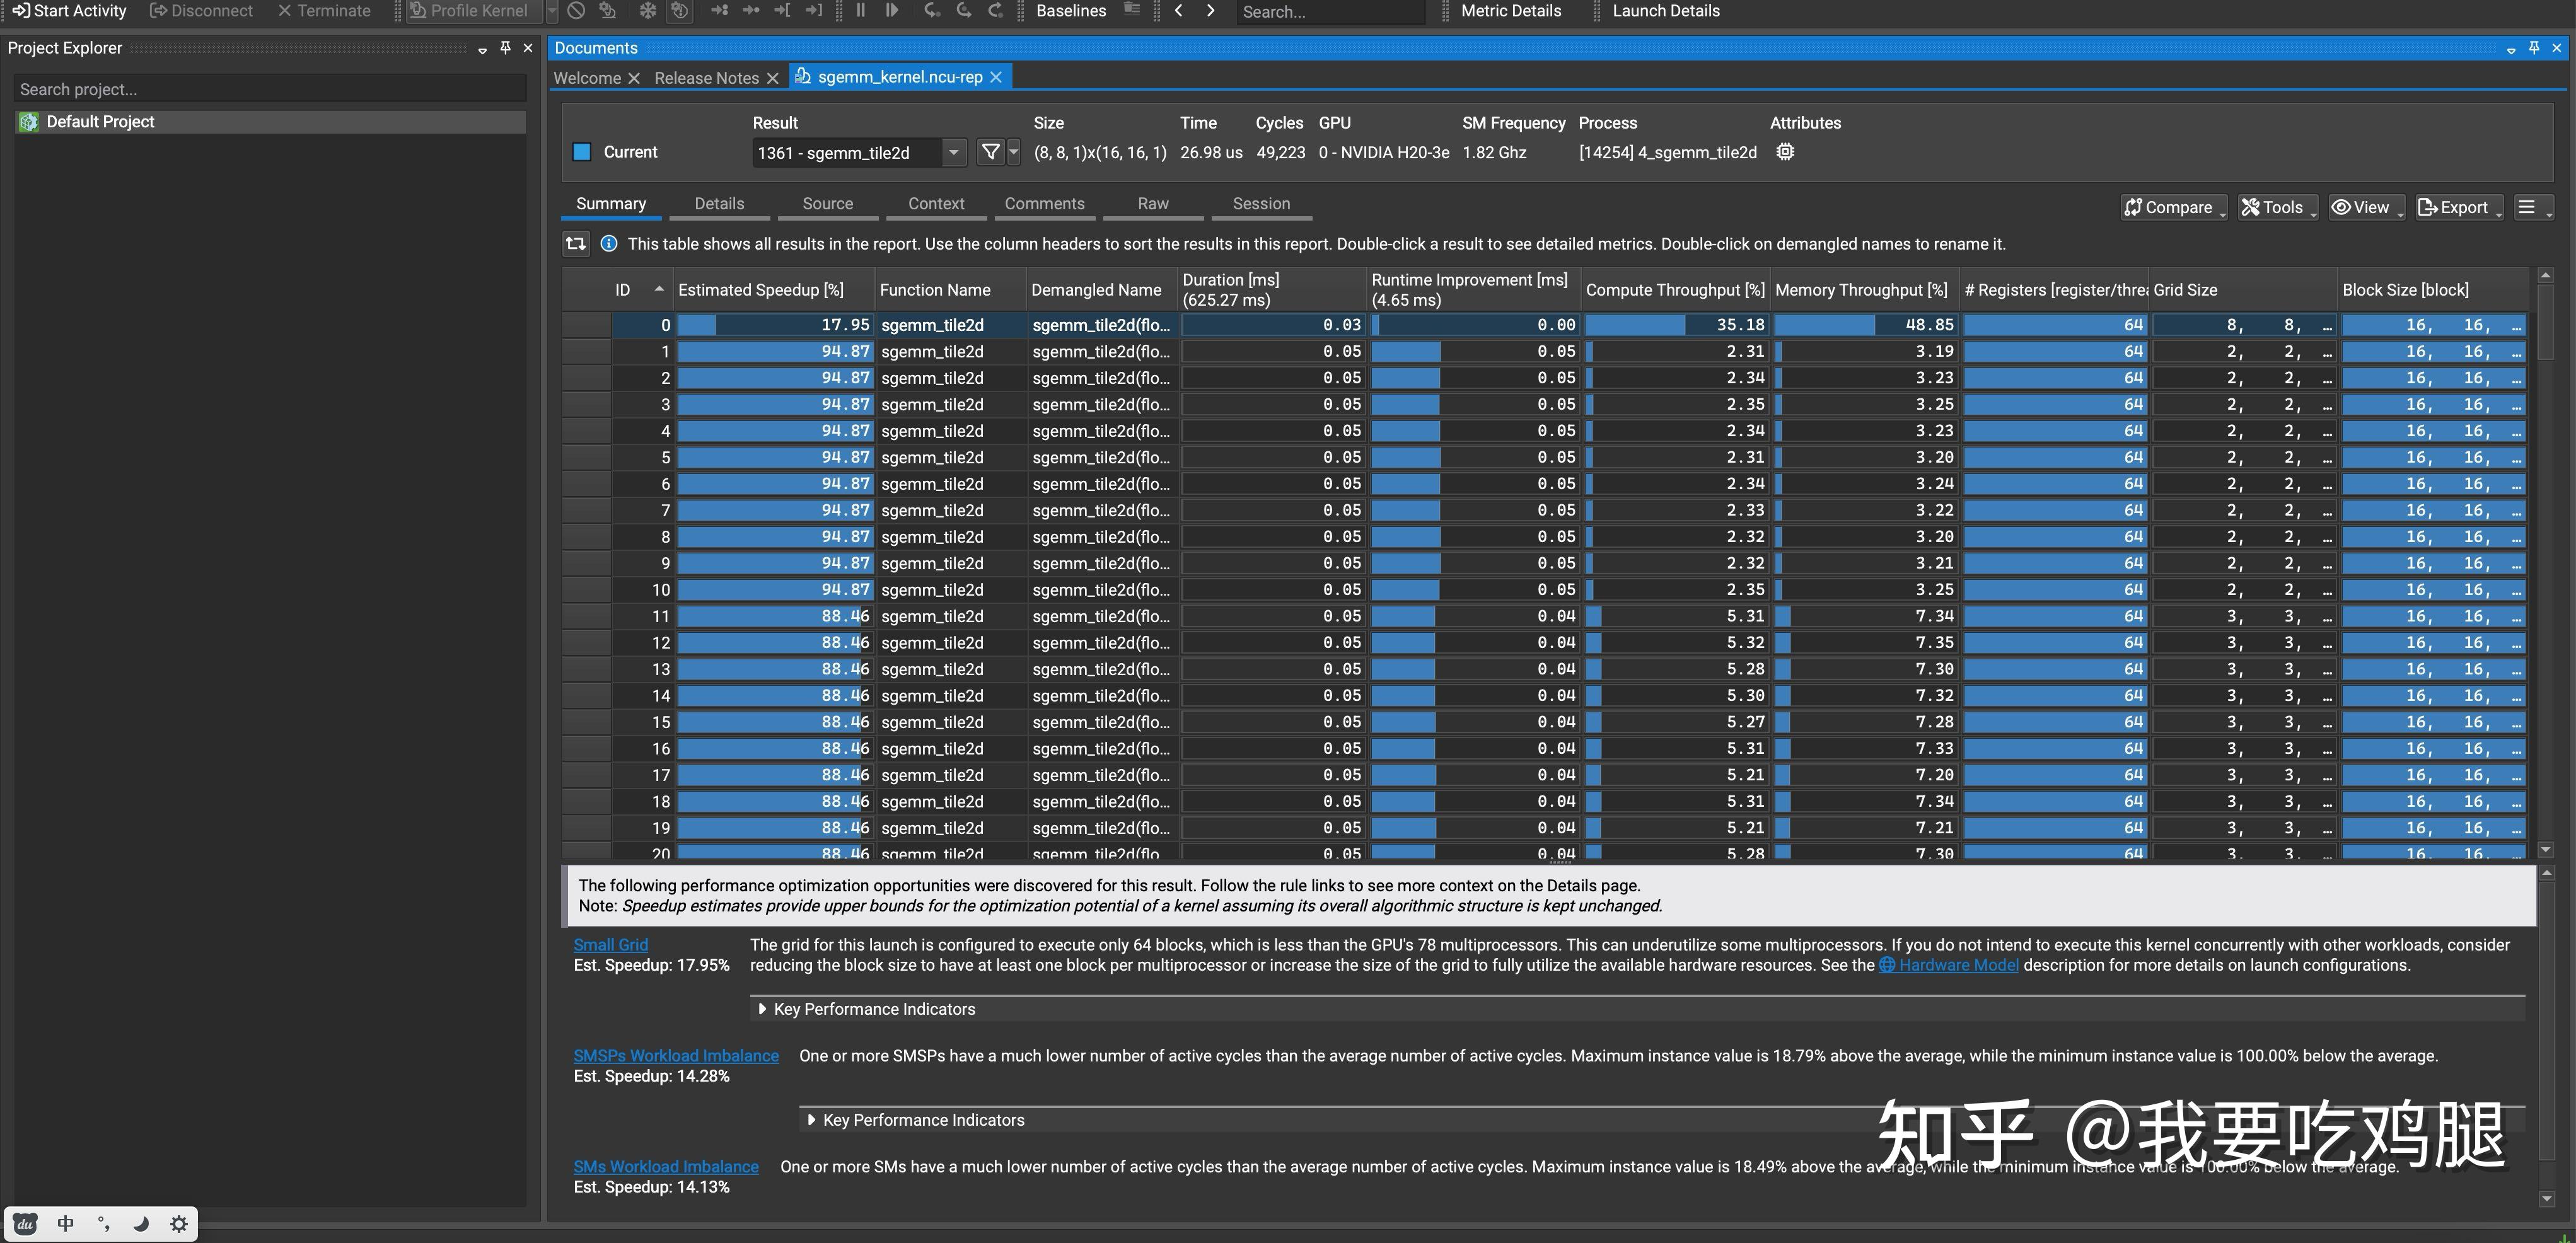Click the moon icon in input bar
Image resolution: width=2576 pixels, height=1243 pixels.
click(141, 1224)
